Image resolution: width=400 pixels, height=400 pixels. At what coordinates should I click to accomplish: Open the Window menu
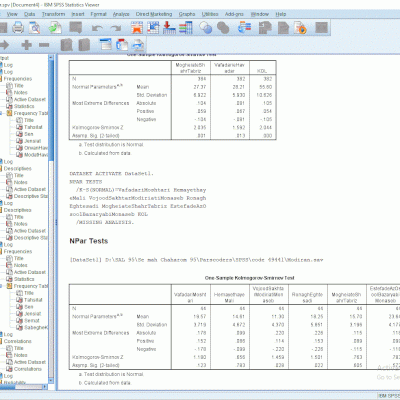coord(260,14)
